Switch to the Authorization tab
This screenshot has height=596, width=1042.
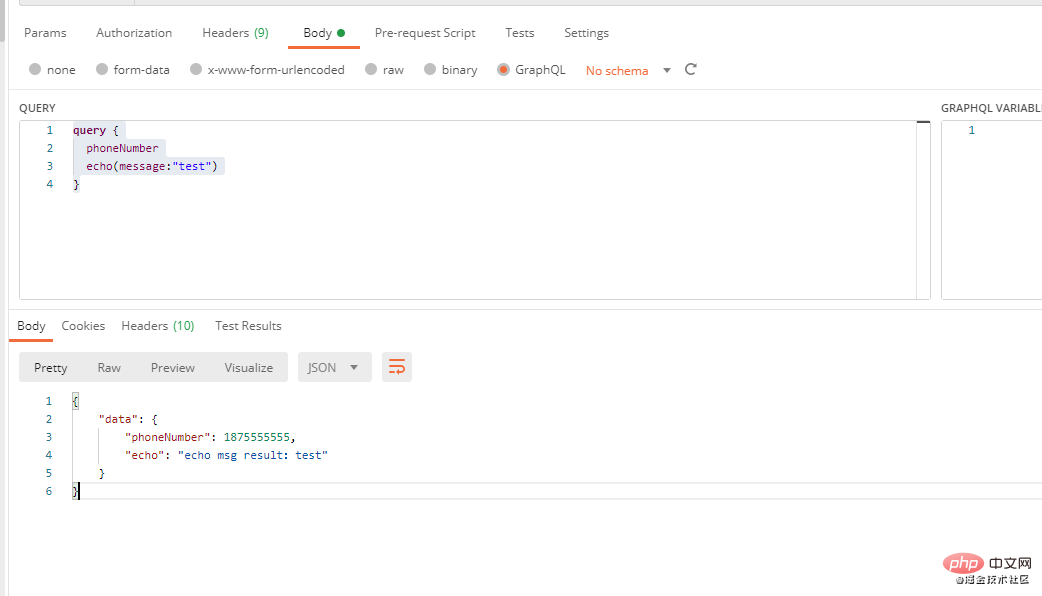(x=134, y=33)
